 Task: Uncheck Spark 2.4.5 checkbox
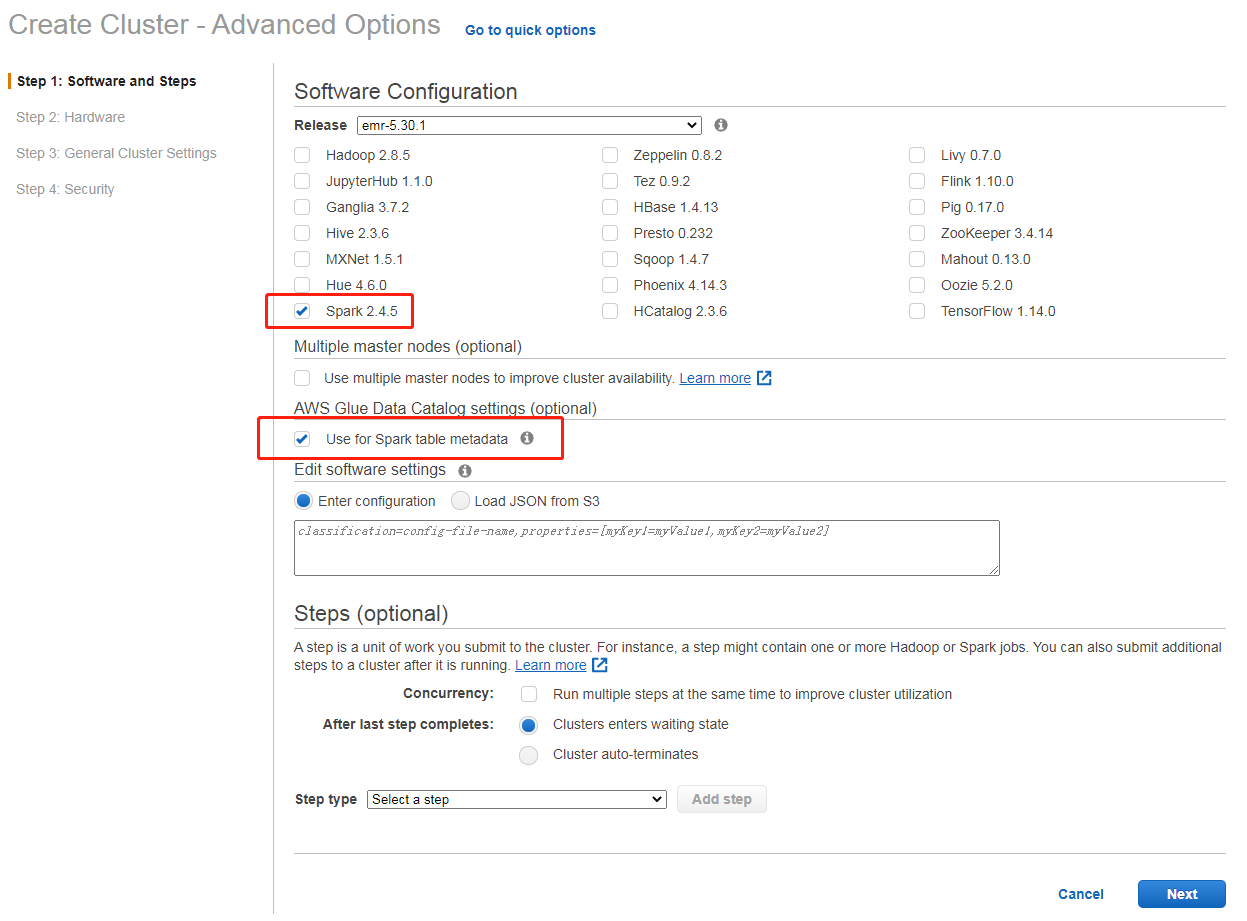[x=302, y=311]
